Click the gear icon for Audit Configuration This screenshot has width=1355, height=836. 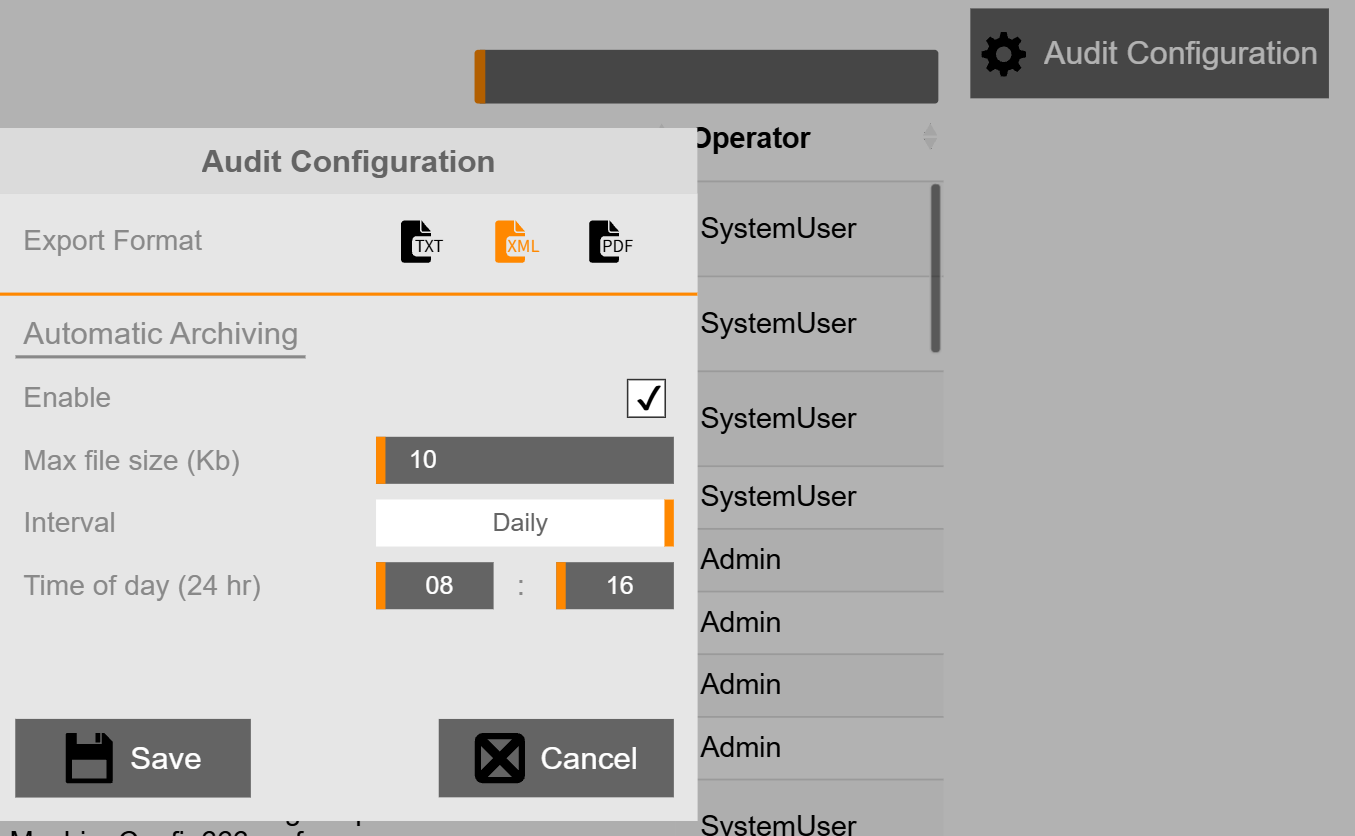click(1003, 54)
